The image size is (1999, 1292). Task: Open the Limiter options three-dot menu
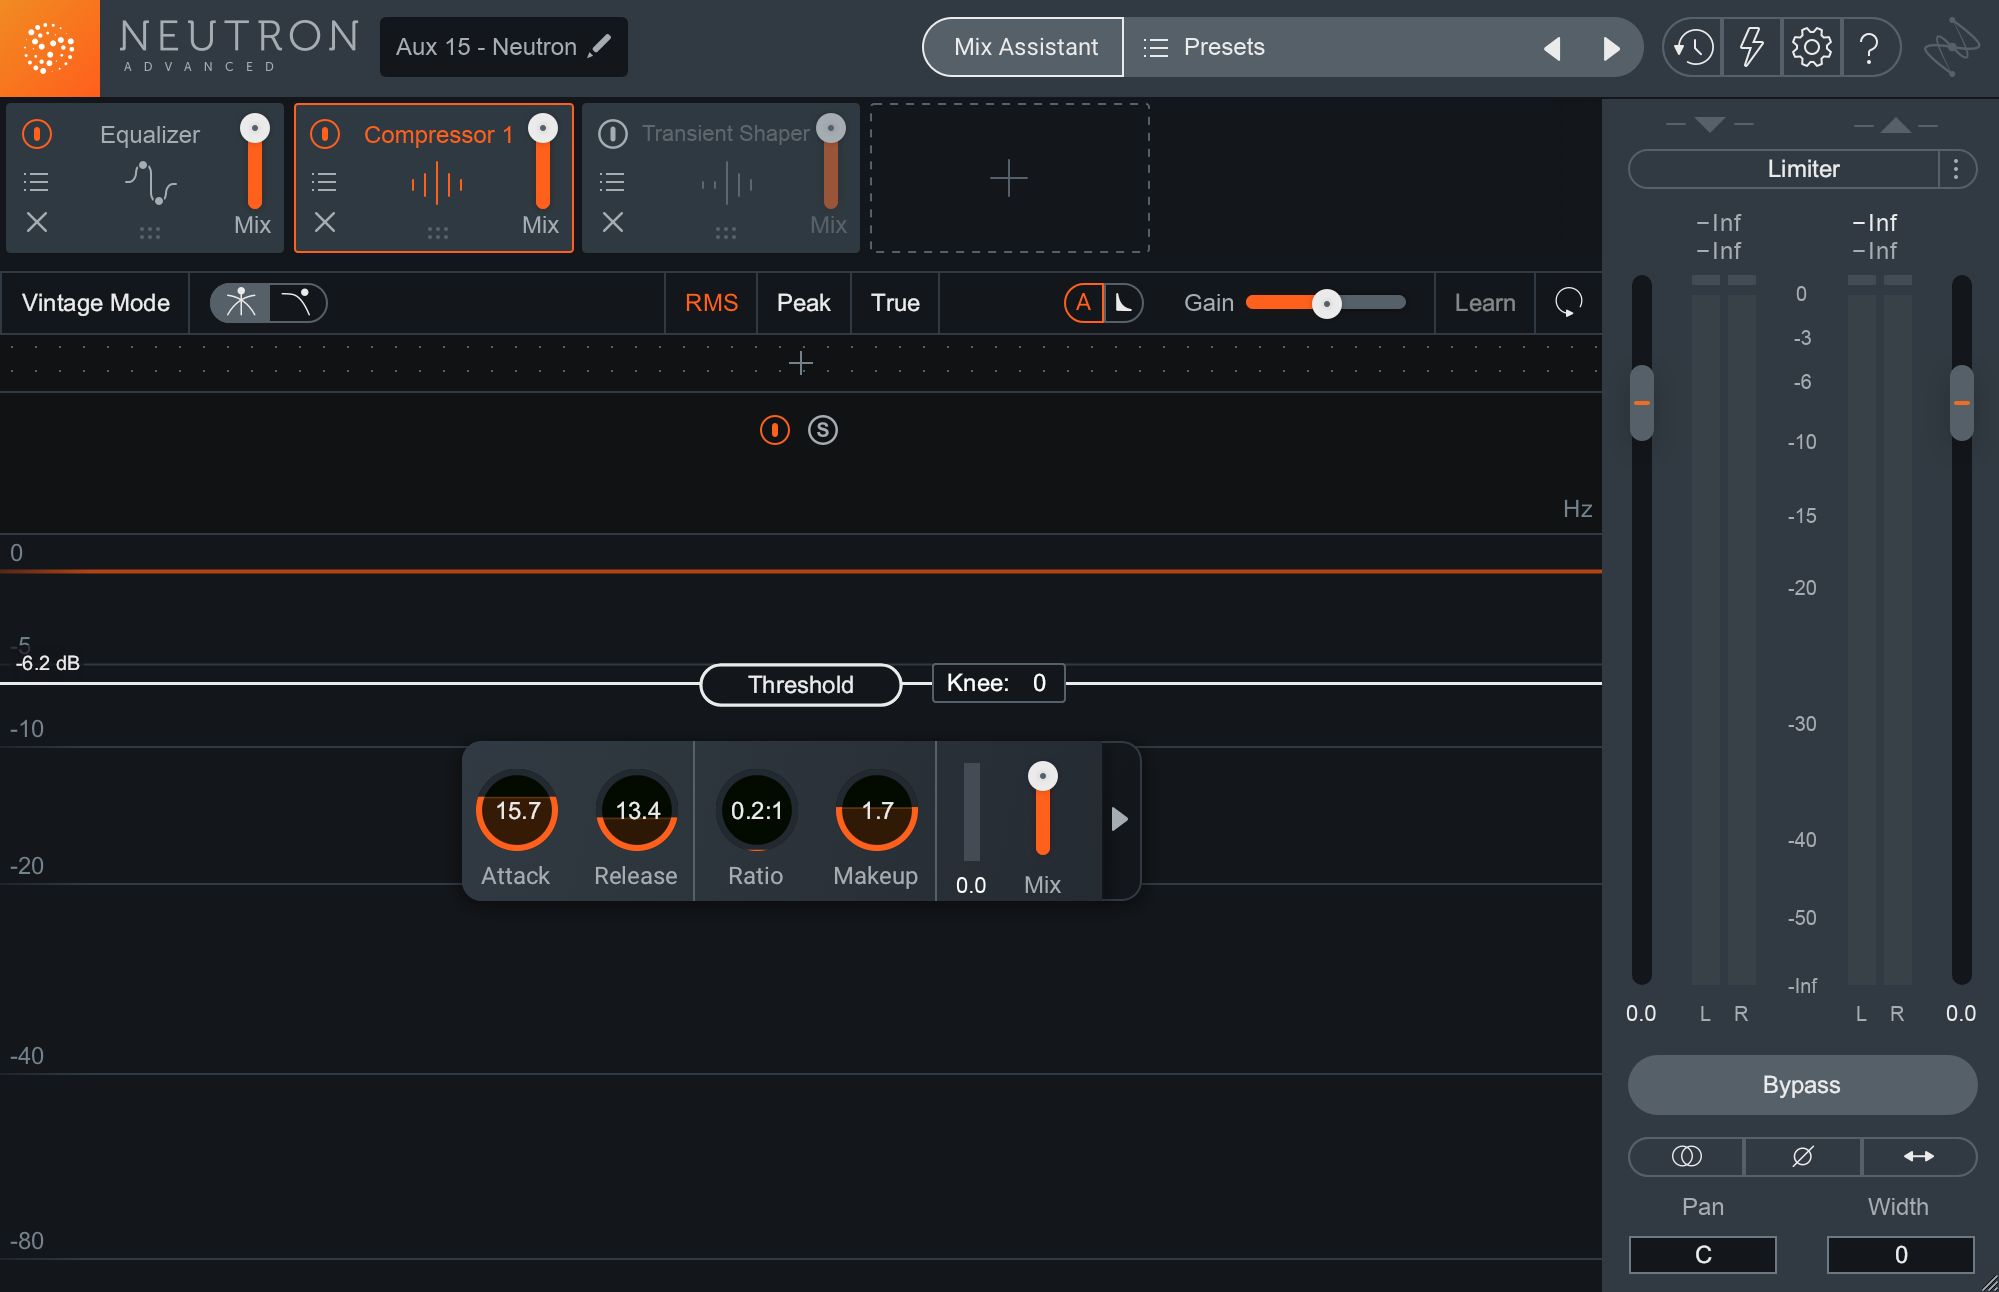(1956, 169)
